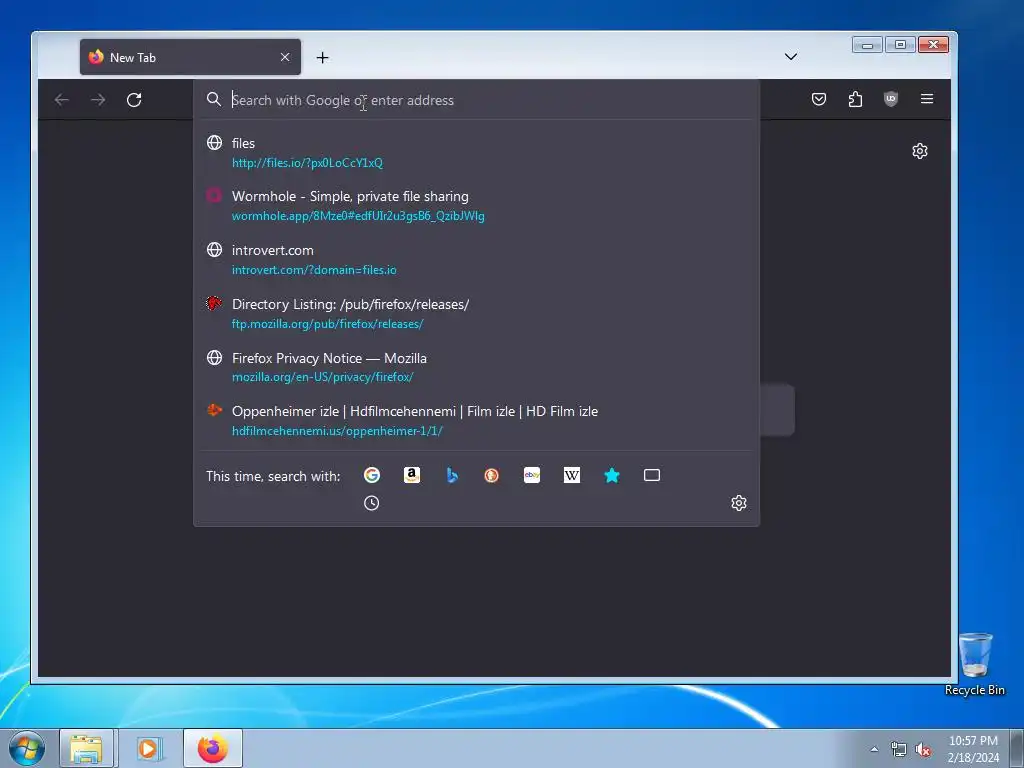Open the Firefox hamburger menu

[x=927, y=99]
